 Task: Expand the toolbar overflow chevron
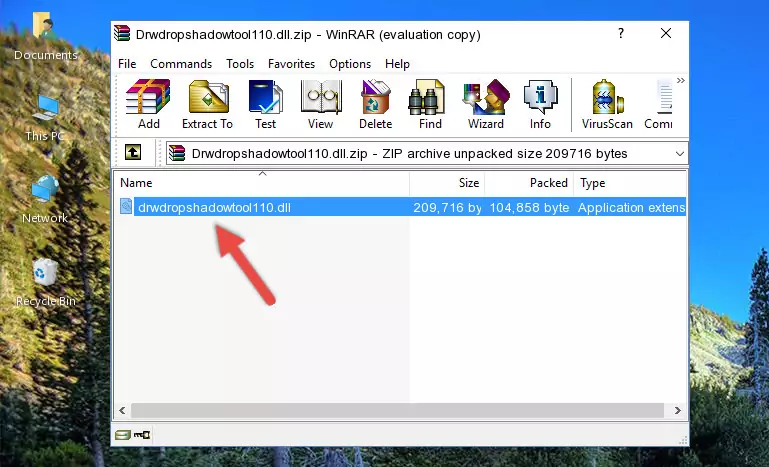pos(680,80)
